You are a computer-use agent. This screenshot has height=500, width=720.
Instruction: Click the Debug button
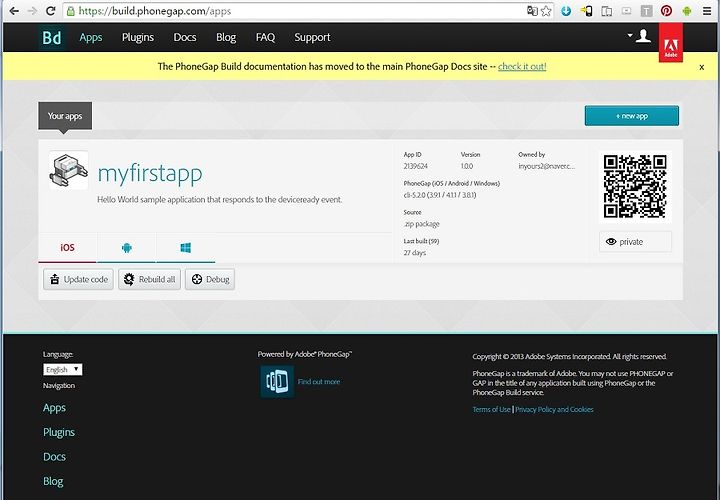pos(210,279)
